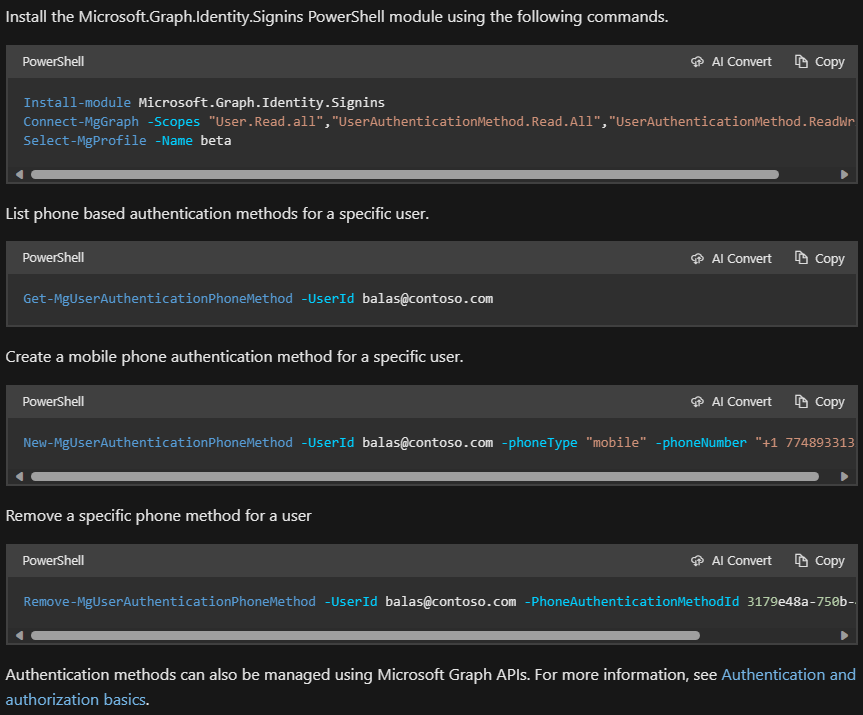Click the right scroll arrow of the third code block
The height and width of the screenshot is (715, 863).
tap(845, 476)
